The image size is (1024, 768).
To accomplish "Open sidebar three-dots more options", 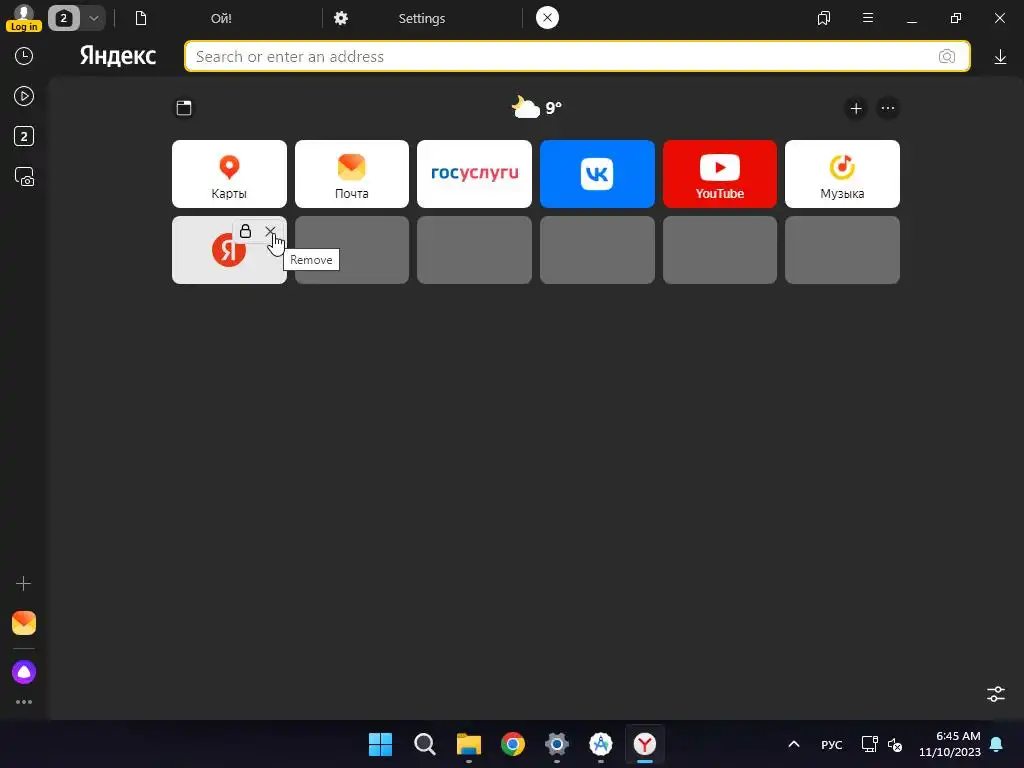I will [24, 702].
